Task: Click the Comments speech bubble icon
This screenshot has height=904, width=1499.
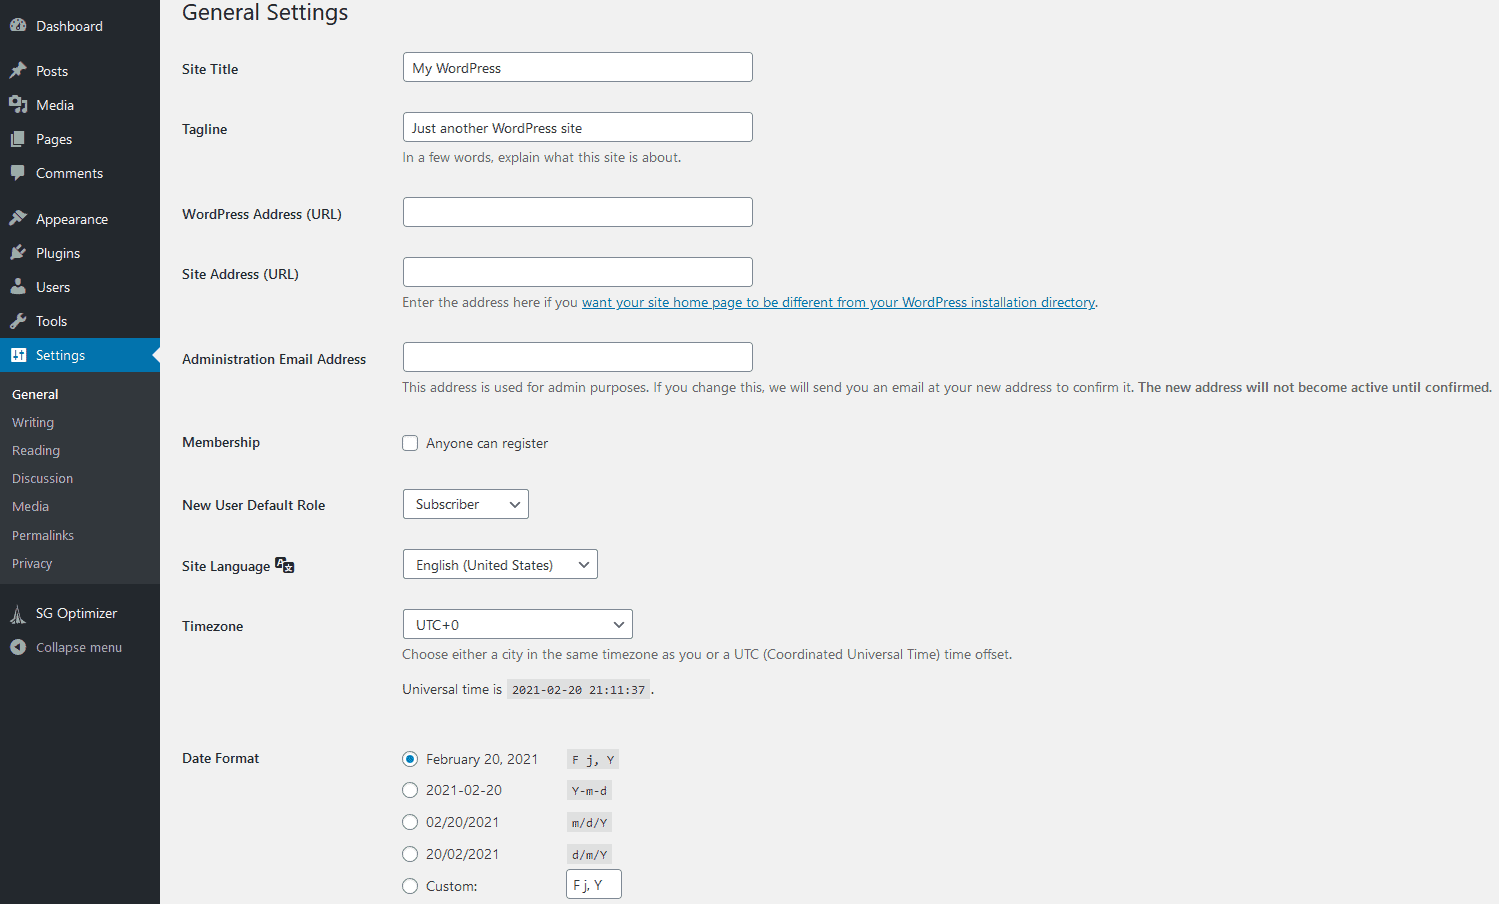Action: click(18, 172)
